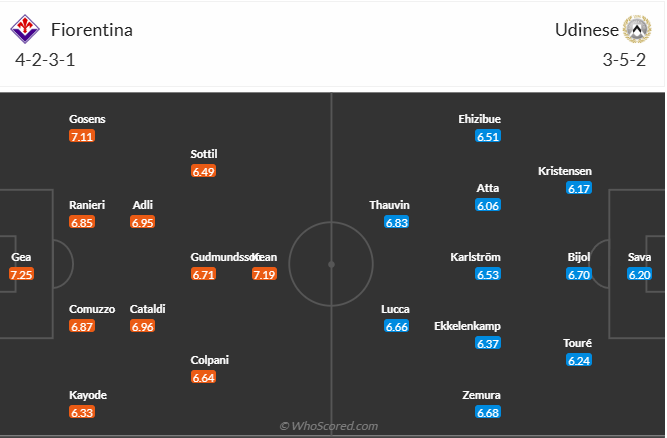The width and height of the screenshot is (667, 438).
Task: Click Udinese's 3-5-2 formation label
Action: tap(623, 59)
